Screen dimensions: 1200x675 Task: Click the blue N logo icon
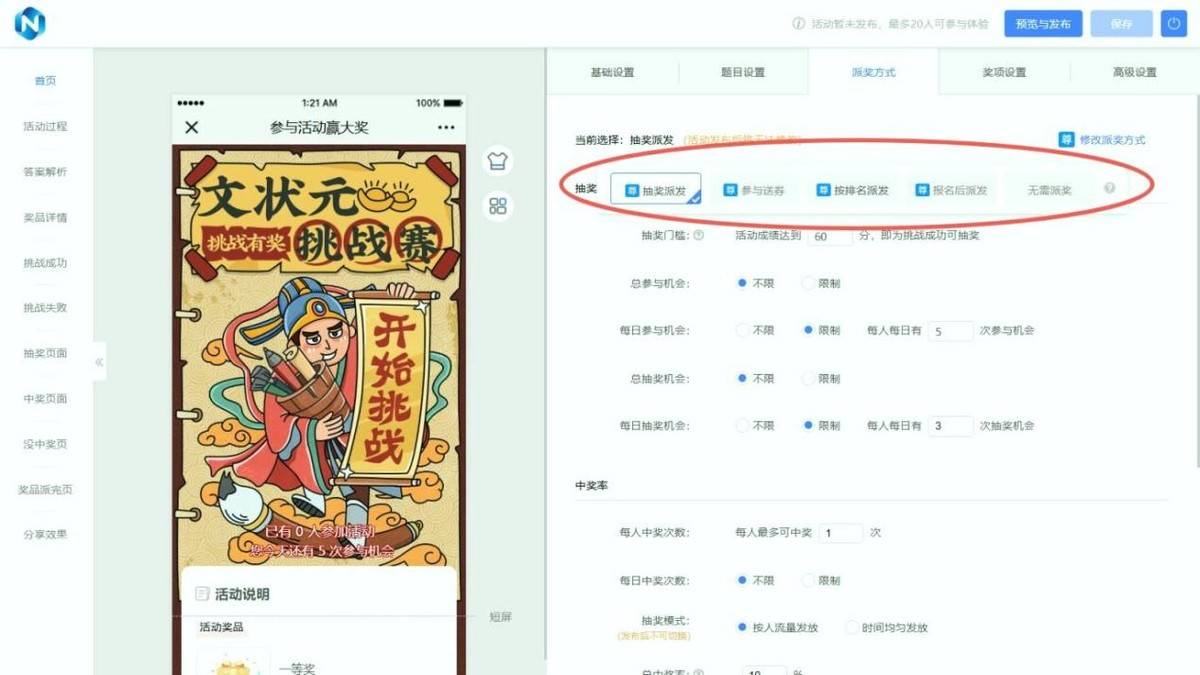click(29, 23)
